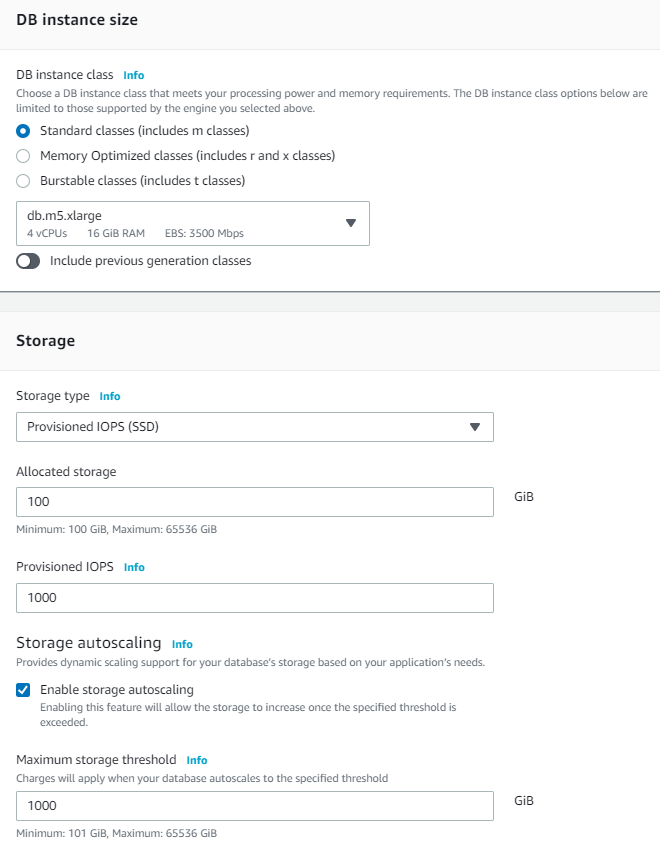Toggle Include previous generation classes switch
Screen dimensions: 660x851
[28, 261]
